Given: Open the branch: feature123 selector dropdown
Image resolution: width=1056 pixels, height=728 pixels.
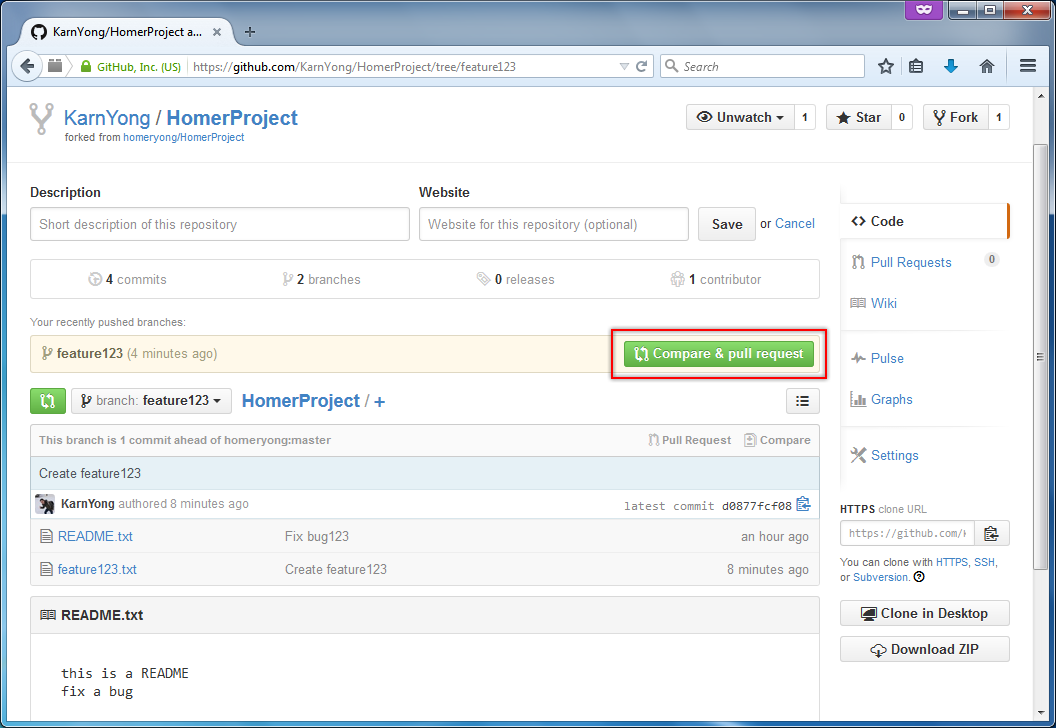Looking at the screenshot, I should click(151, 401).
